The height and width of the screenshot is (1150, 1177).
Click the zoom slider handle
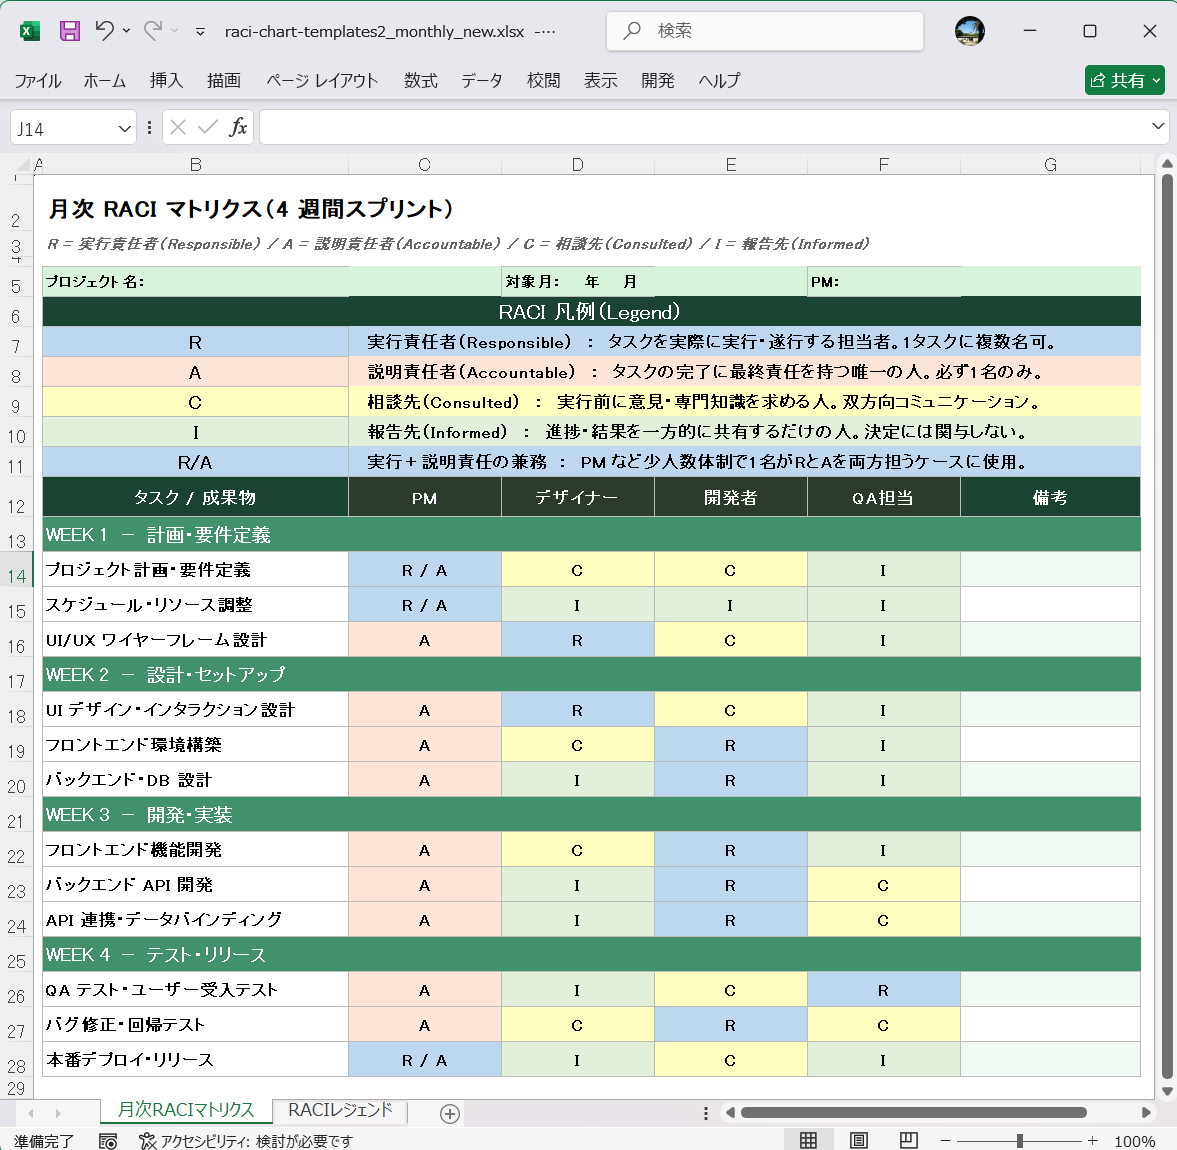(1019, 1140)
